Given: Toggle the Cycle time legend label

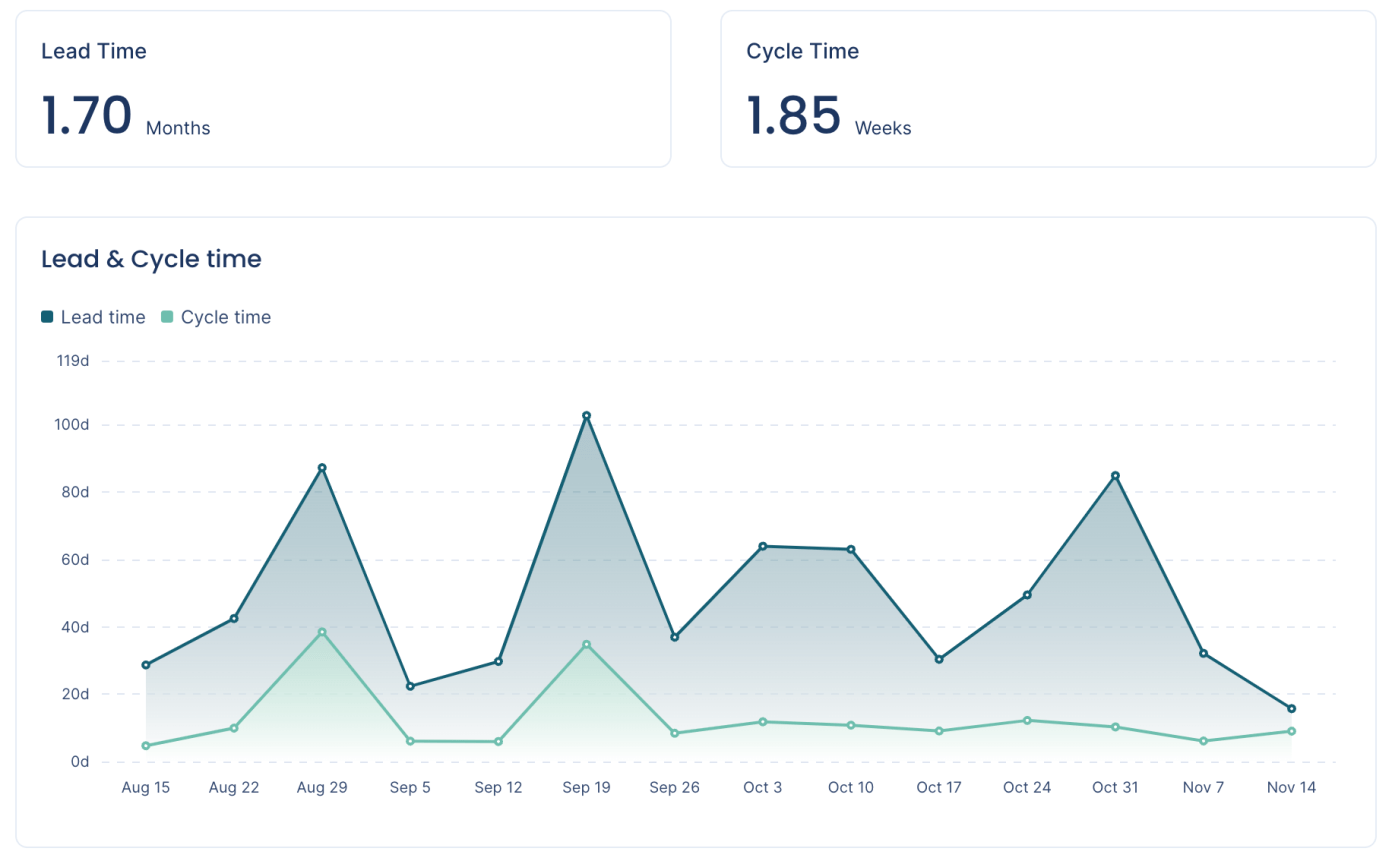Looking at the screenshot, I should 225,317.
